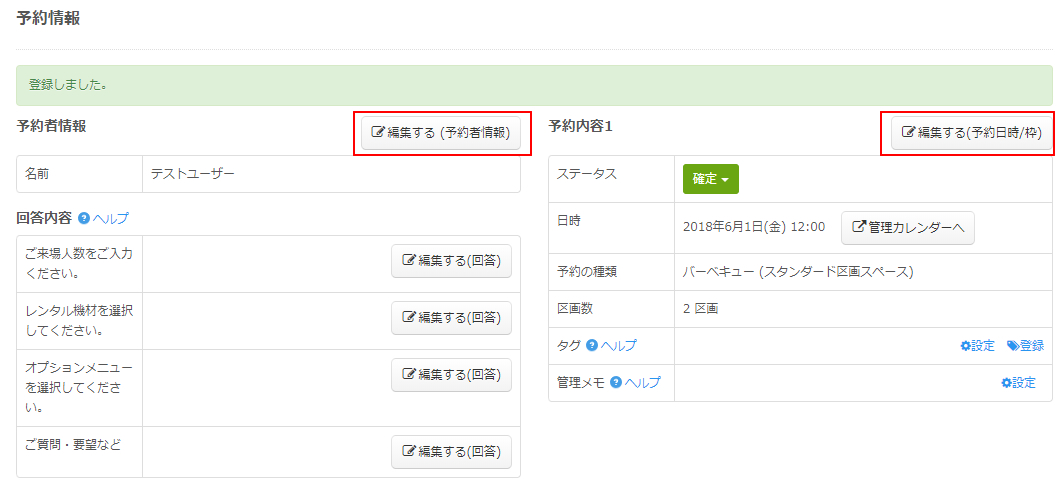Click the gear 設定 icon in 管理メモ row
The image size is (1062, 497).
point(1006,382)
